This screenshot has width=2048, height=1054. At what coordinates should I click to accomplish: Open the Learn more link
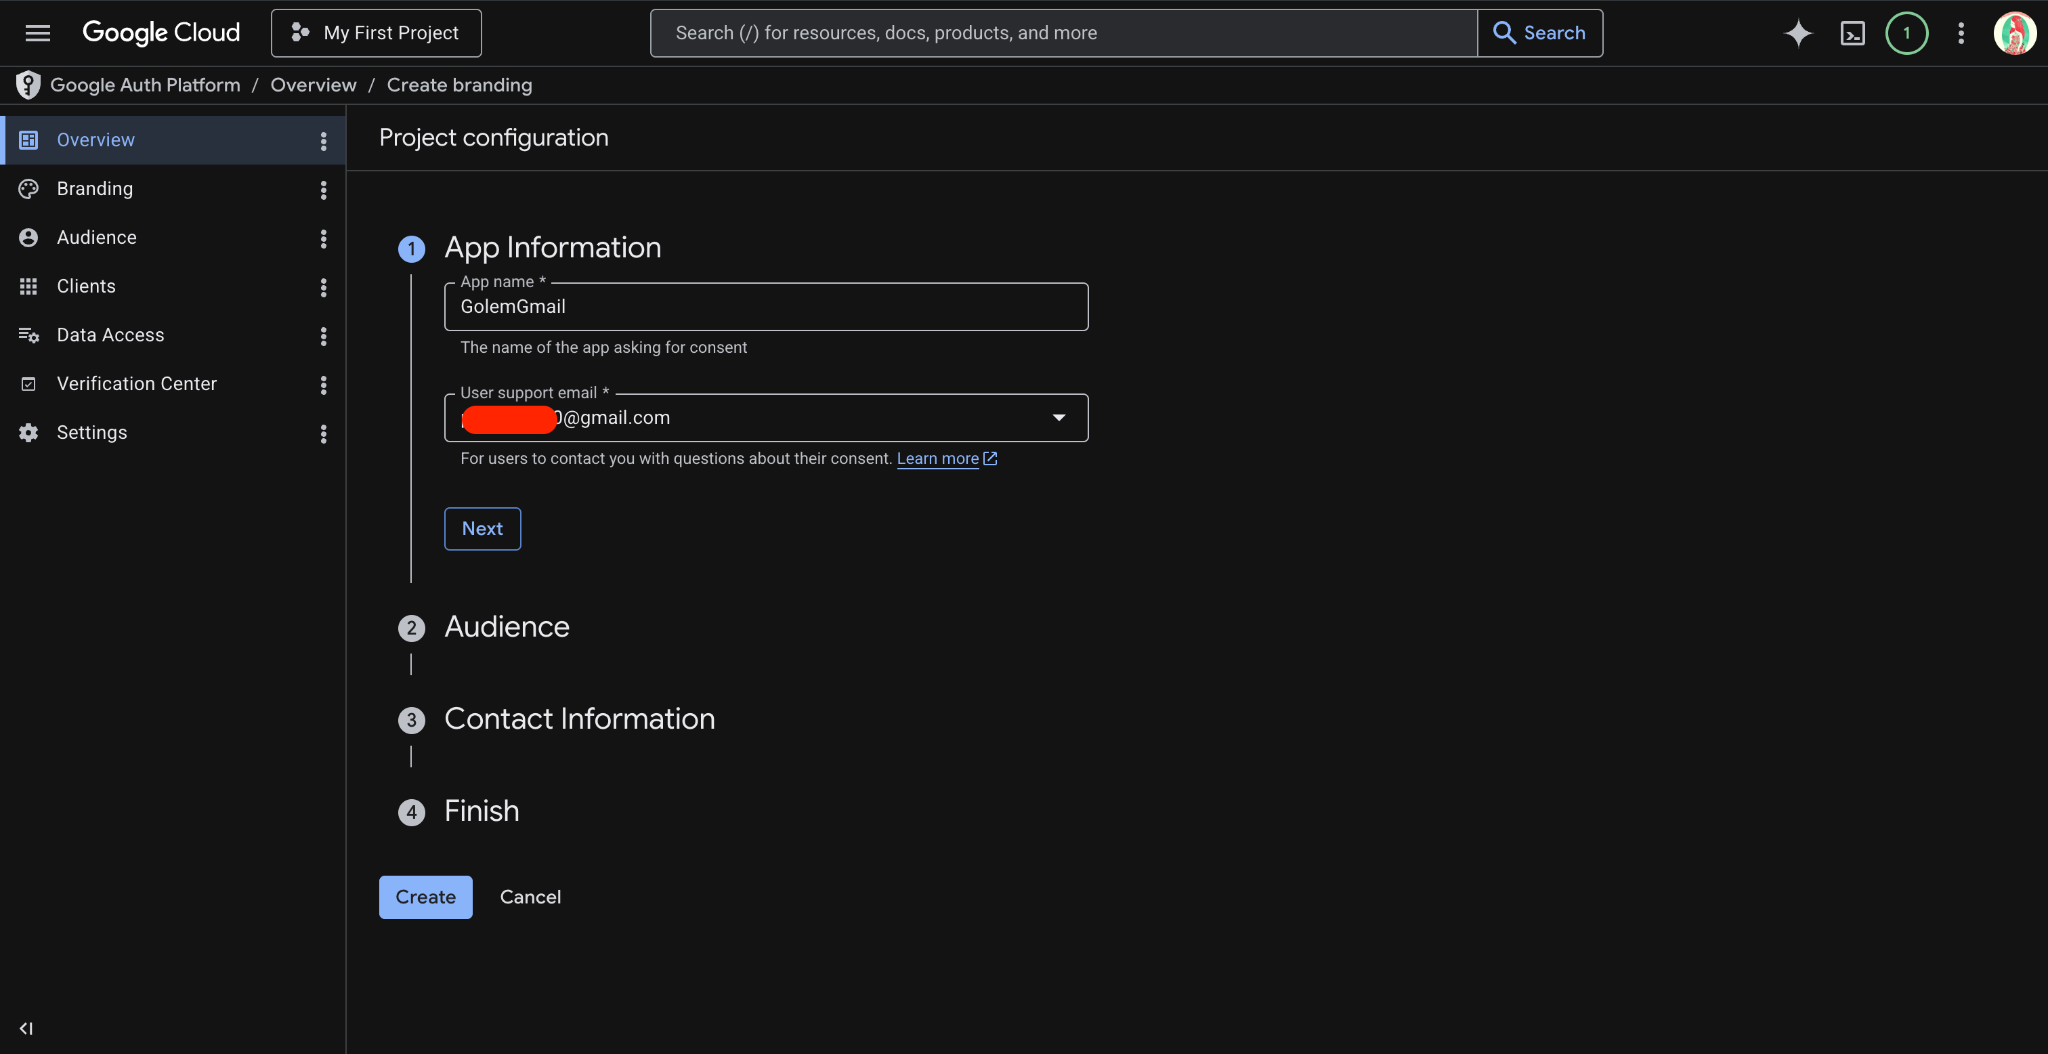[x=938, y=459]
